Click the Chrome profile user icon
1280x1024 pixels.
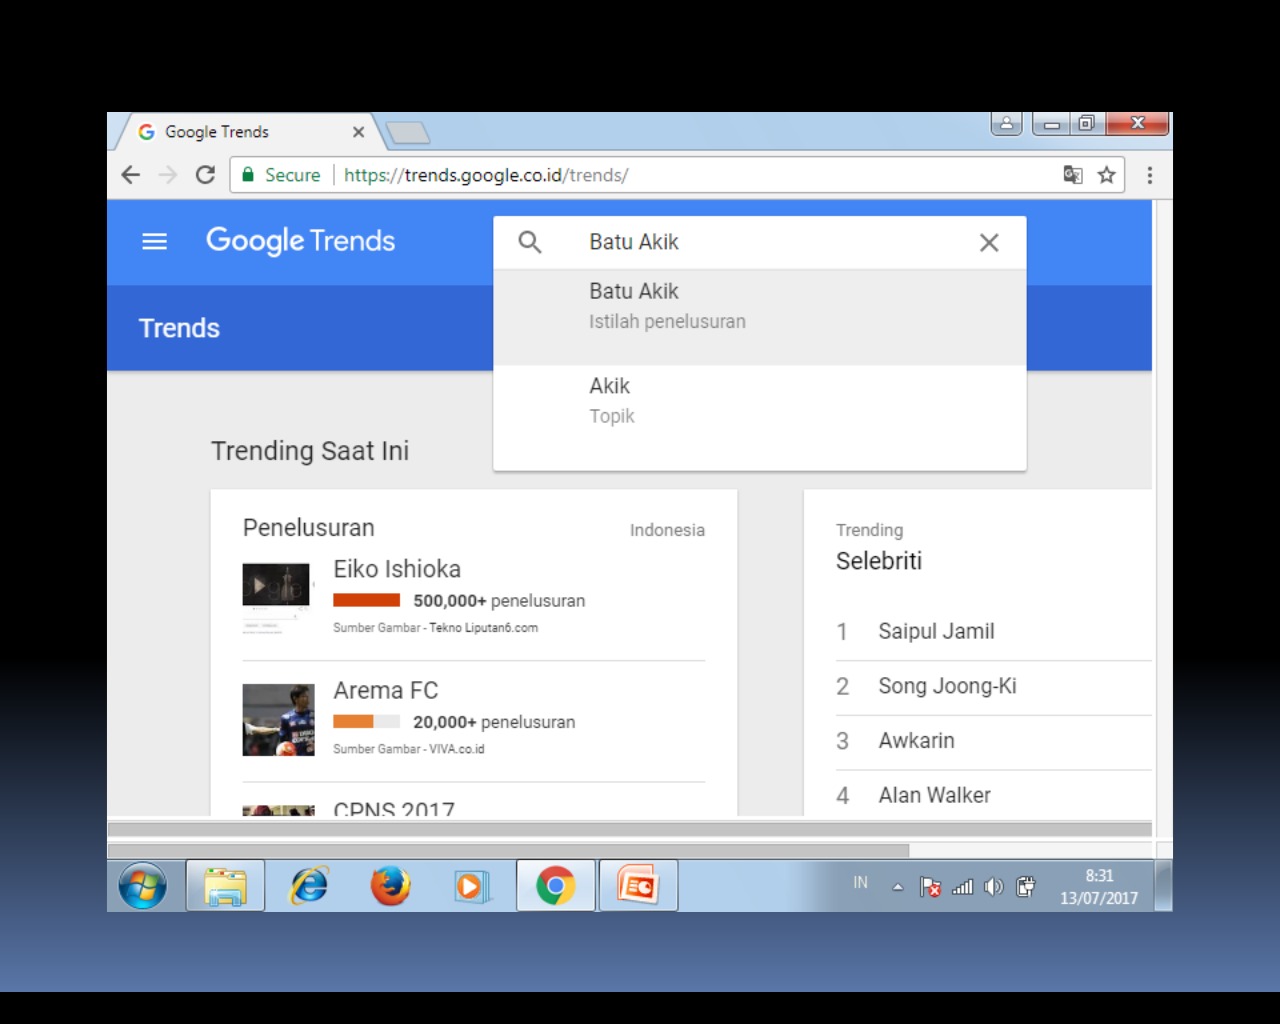(1006, 123)
